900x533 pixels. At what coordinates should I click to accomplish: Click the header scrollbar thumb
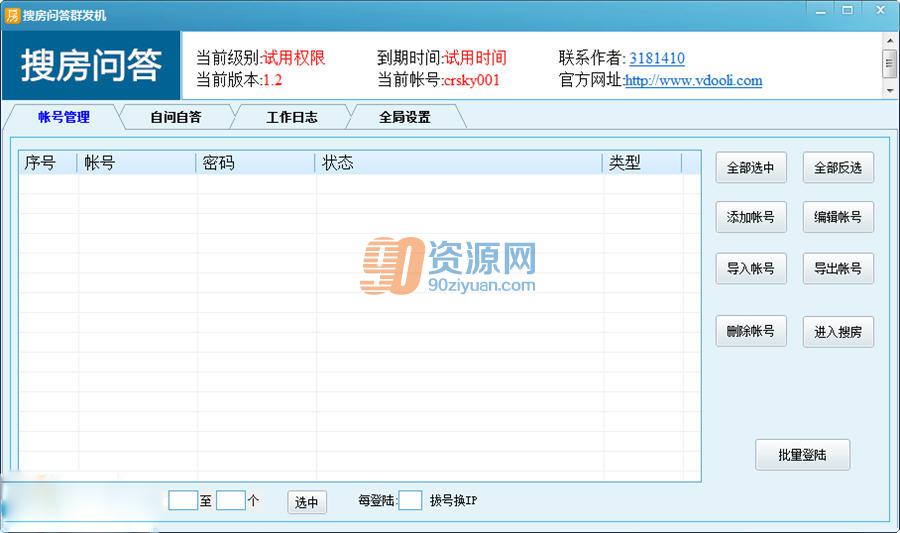[x=890, y=64]
